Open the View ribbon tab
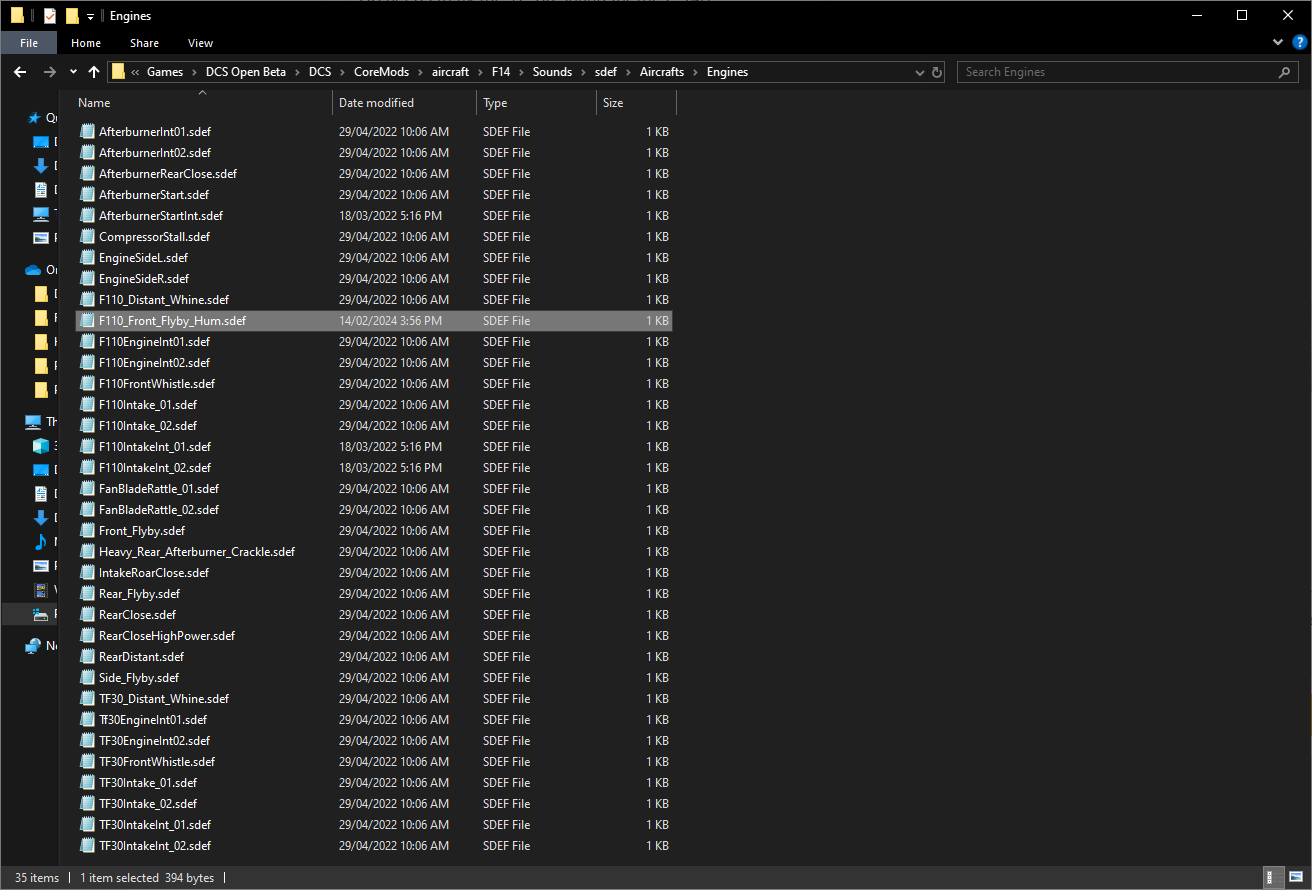This screenshot has height=890, width=1312. 201,43
